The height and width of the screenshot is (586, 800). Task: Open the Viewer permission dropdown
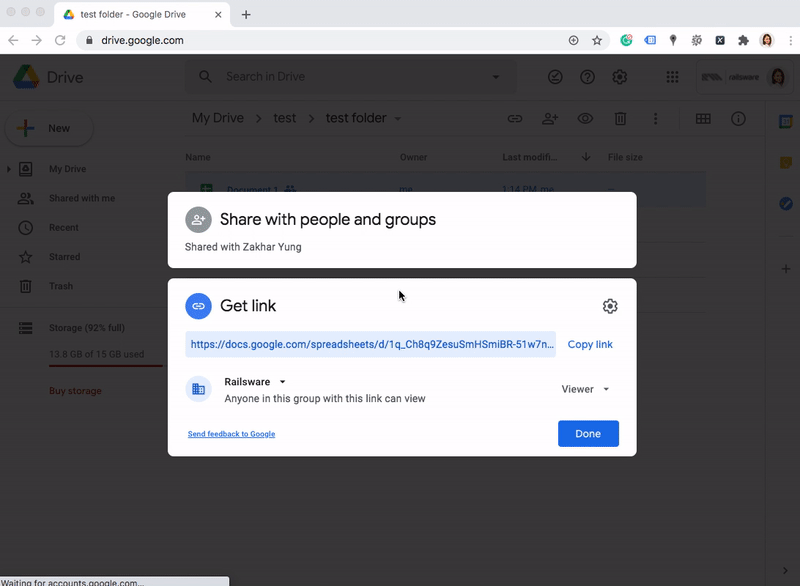584,390
